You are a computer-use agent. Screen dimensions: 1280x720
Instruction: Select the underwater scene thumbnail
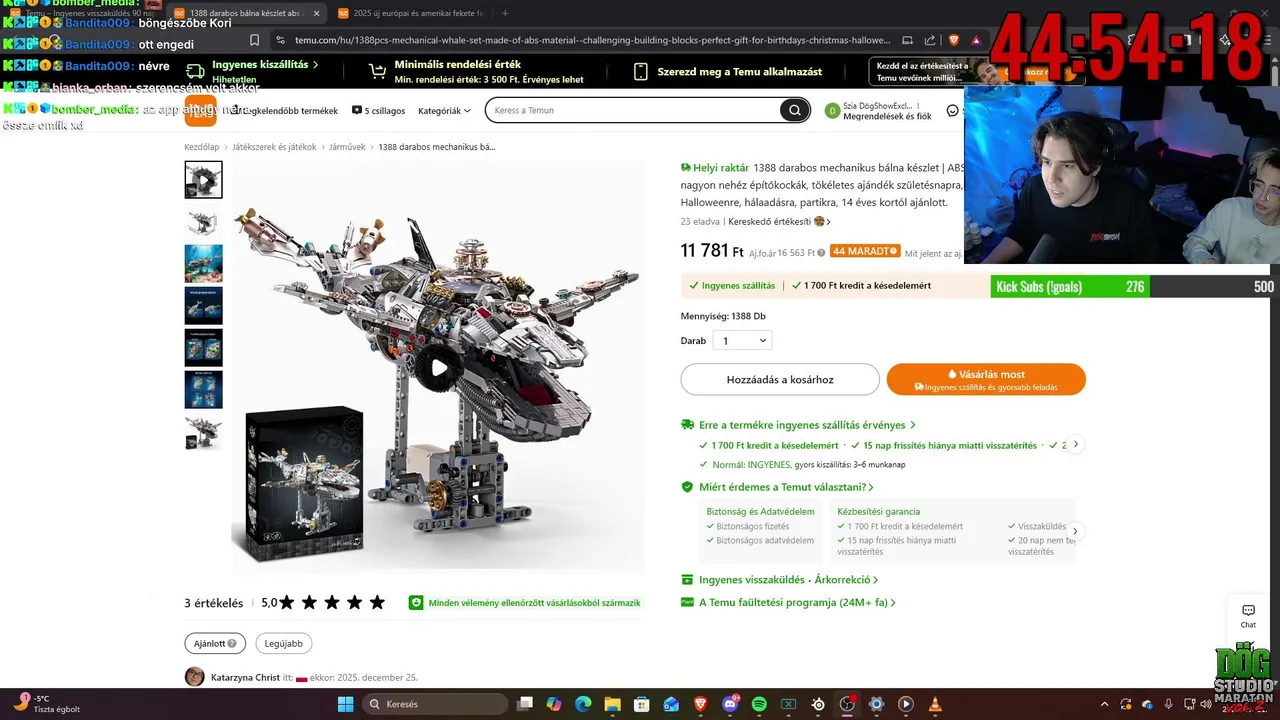(x=203, y=264)
